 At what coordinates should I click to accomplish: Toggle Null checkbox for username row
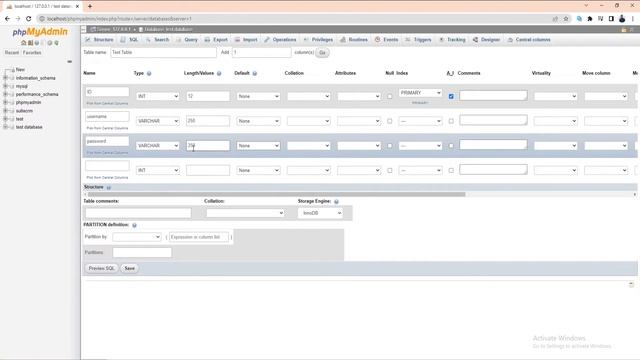click(x=389, y=121)
